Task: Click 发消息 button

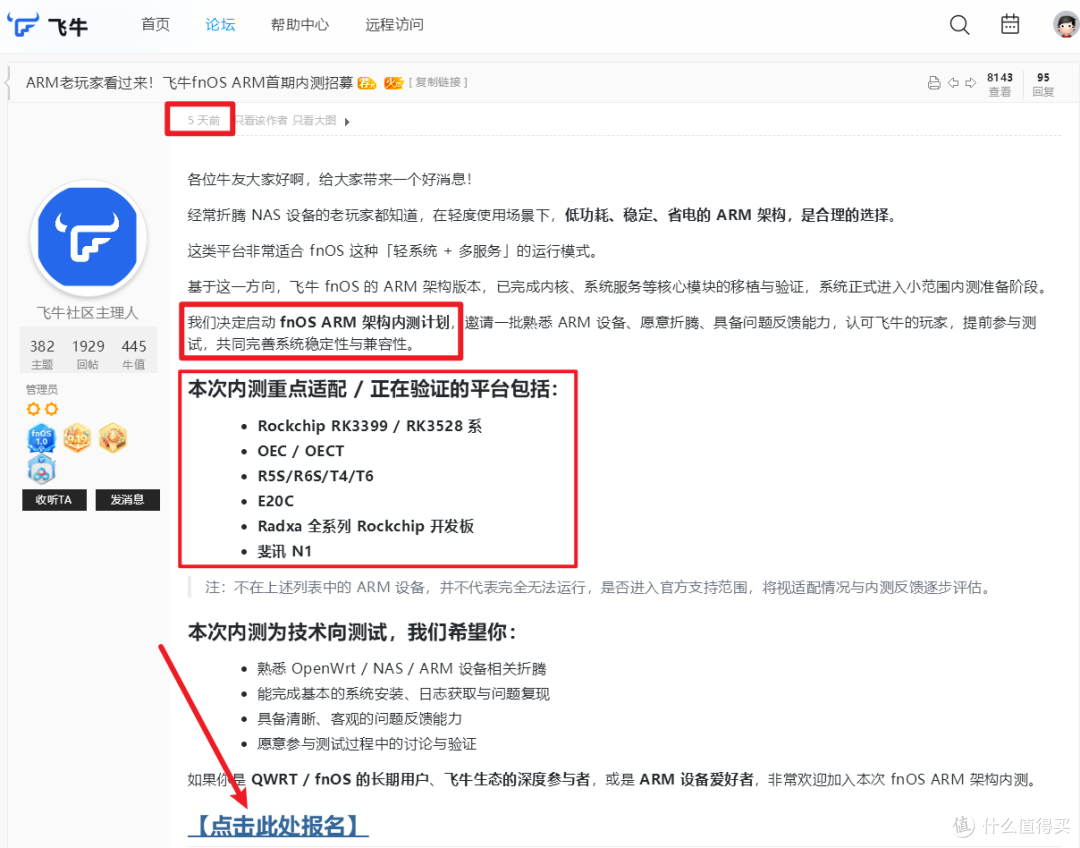Action: [x=127, y=500]
